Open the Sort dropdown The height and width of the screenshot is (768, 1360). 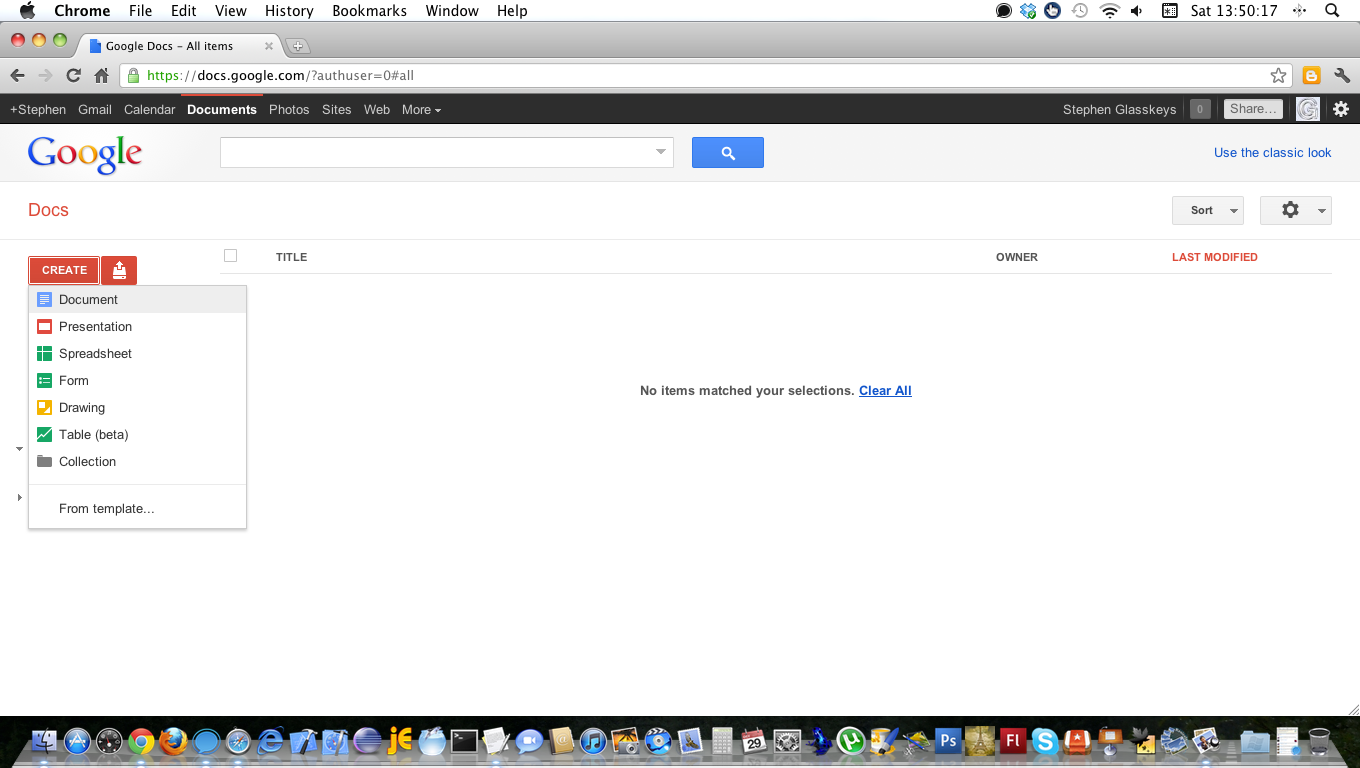point(1207,210)
